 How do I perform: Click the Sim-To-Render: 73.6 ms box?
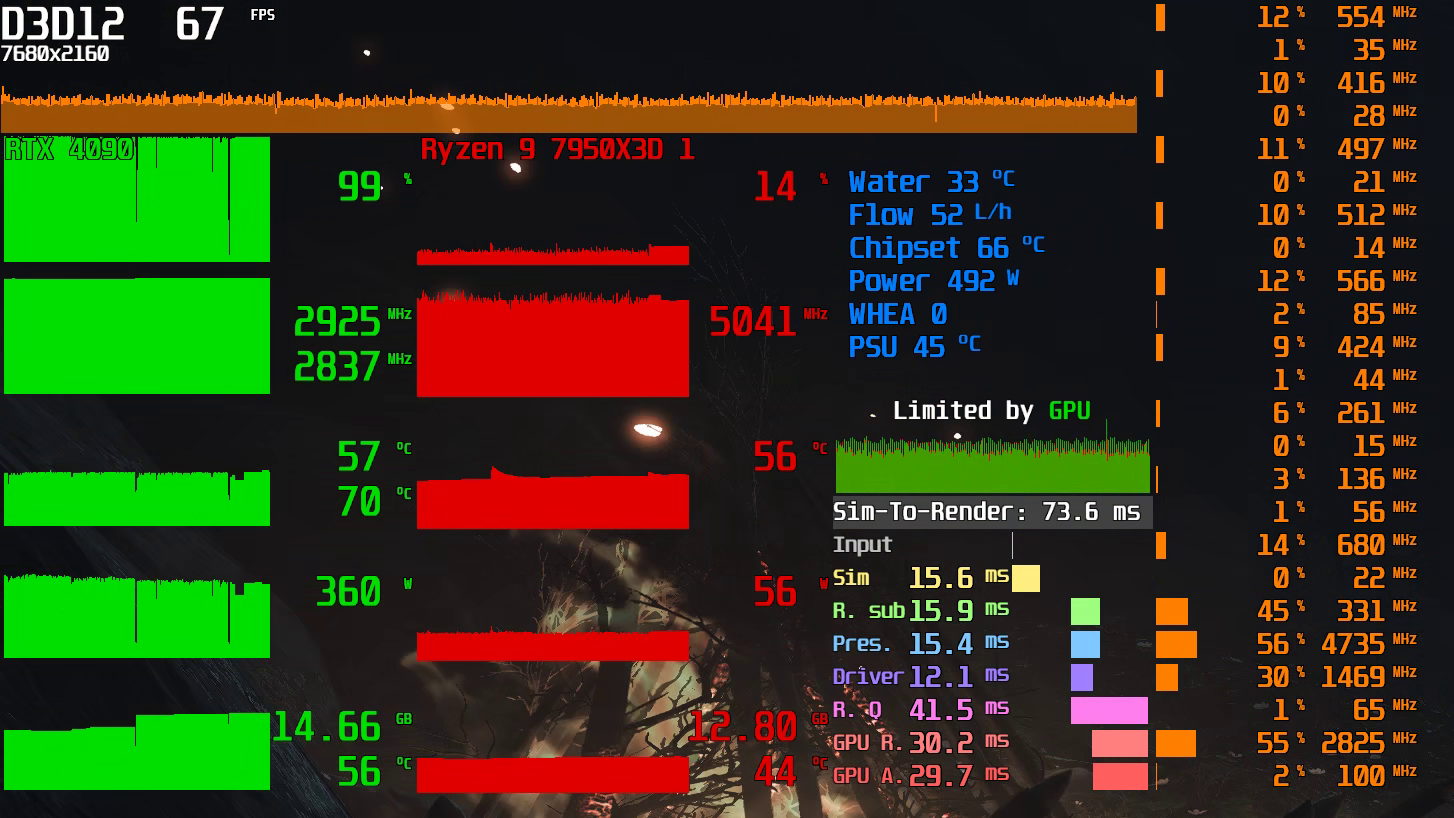(x=993, y=512)
